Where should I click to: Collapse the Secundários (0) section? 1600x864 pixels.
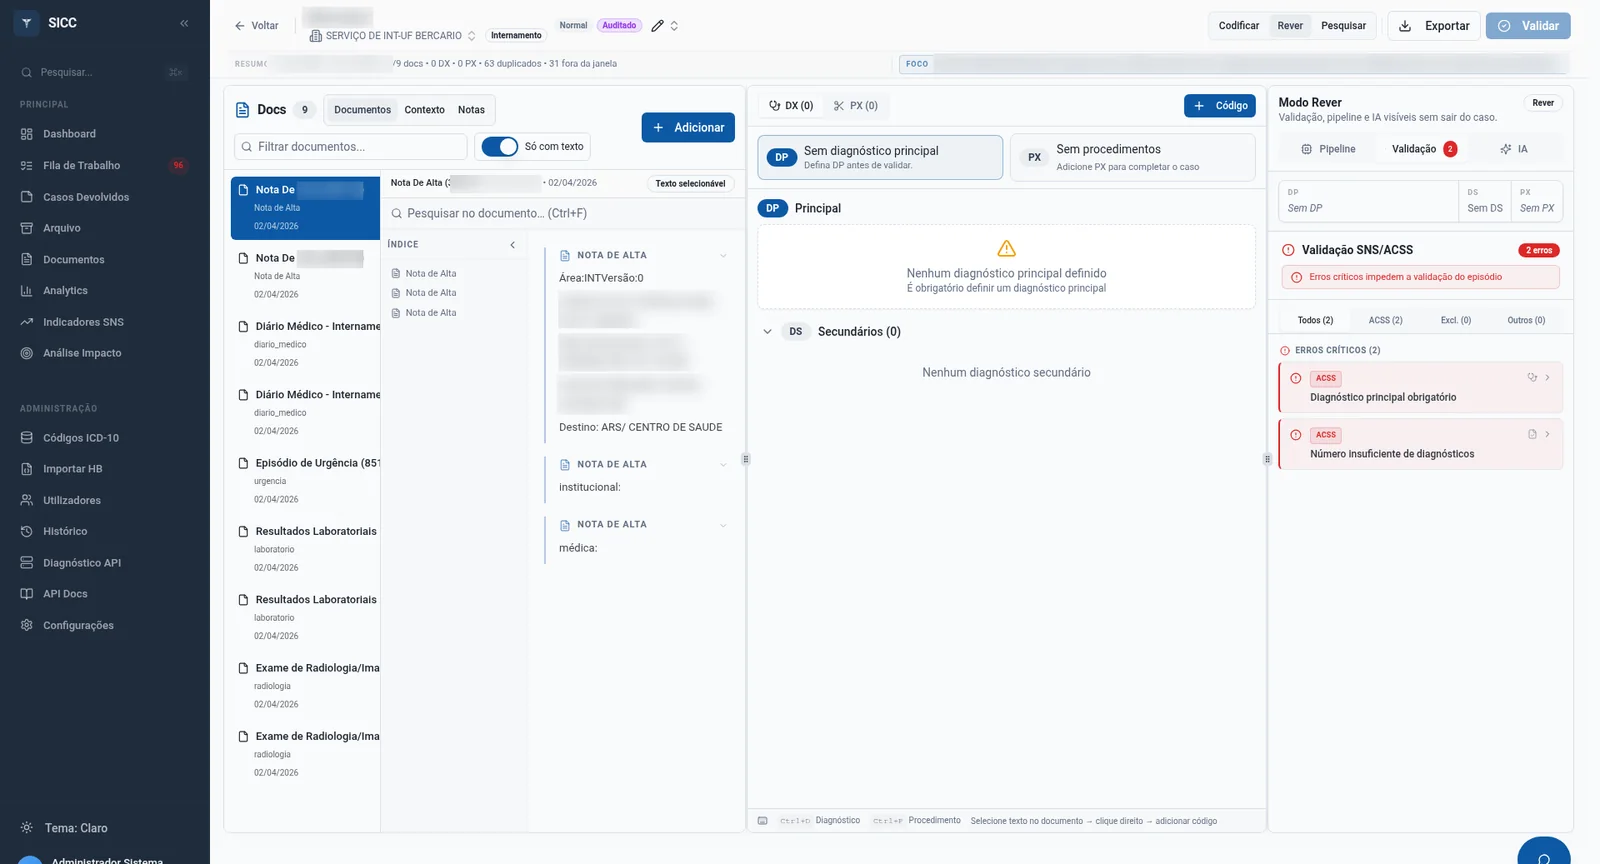click(x=767, y=332)
